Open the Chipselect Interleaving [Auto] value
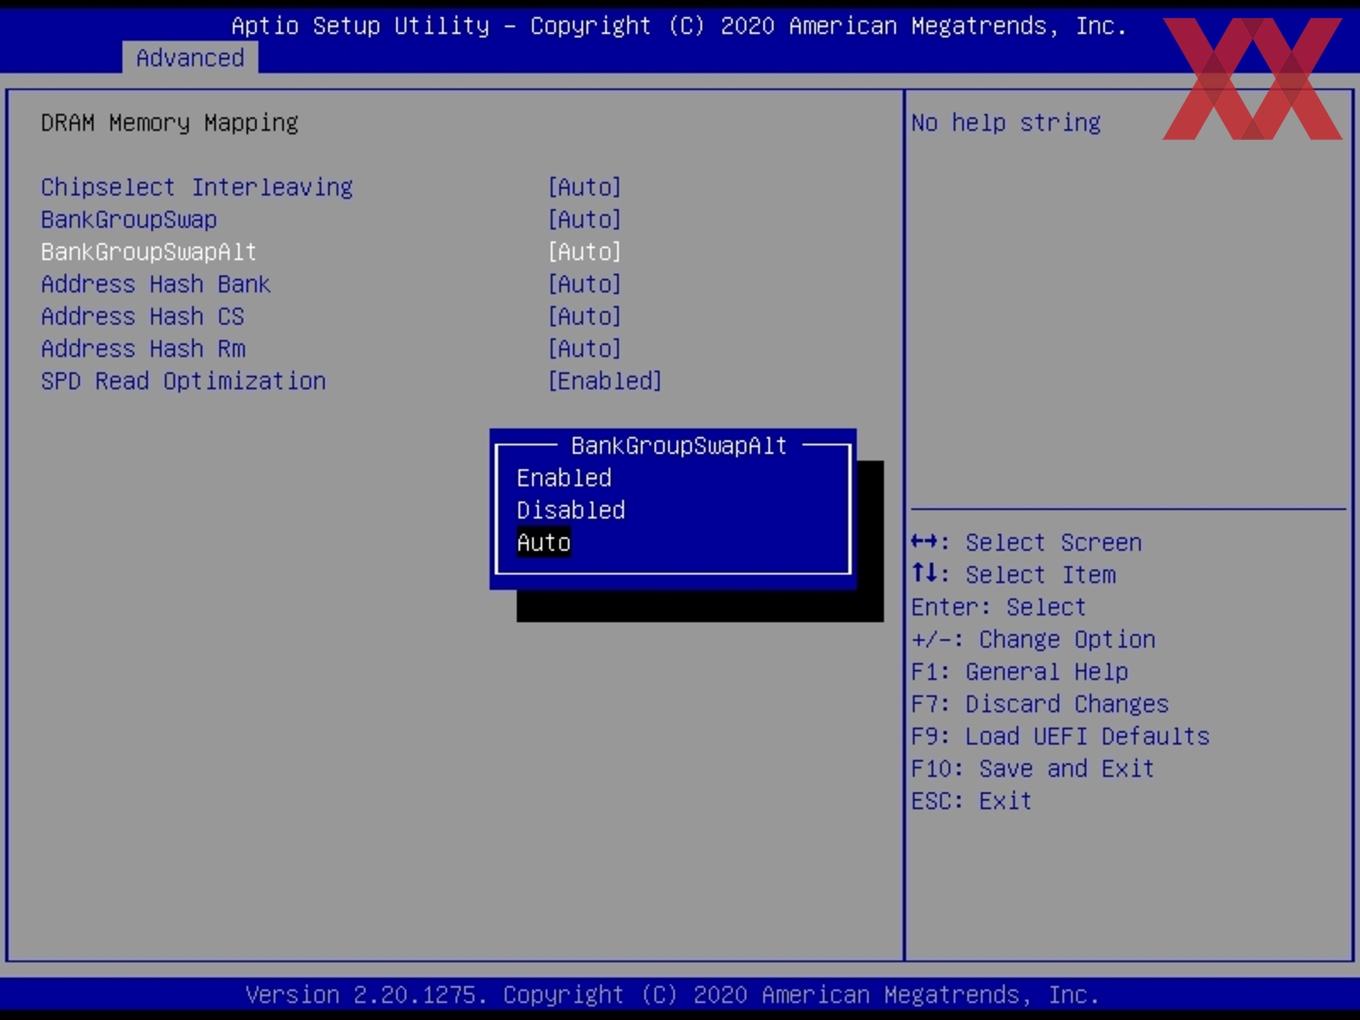 tap(585, 187)
